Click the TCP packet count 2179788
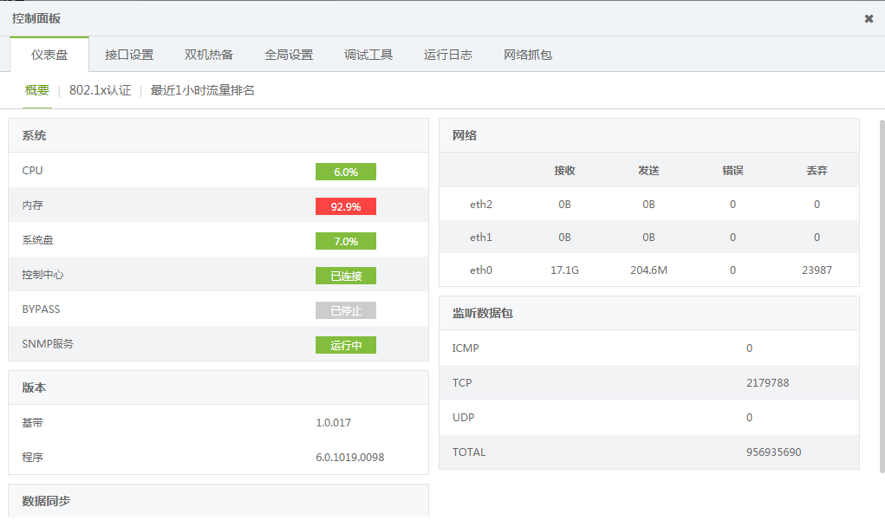The image size is (885, 520). (767, 383)
